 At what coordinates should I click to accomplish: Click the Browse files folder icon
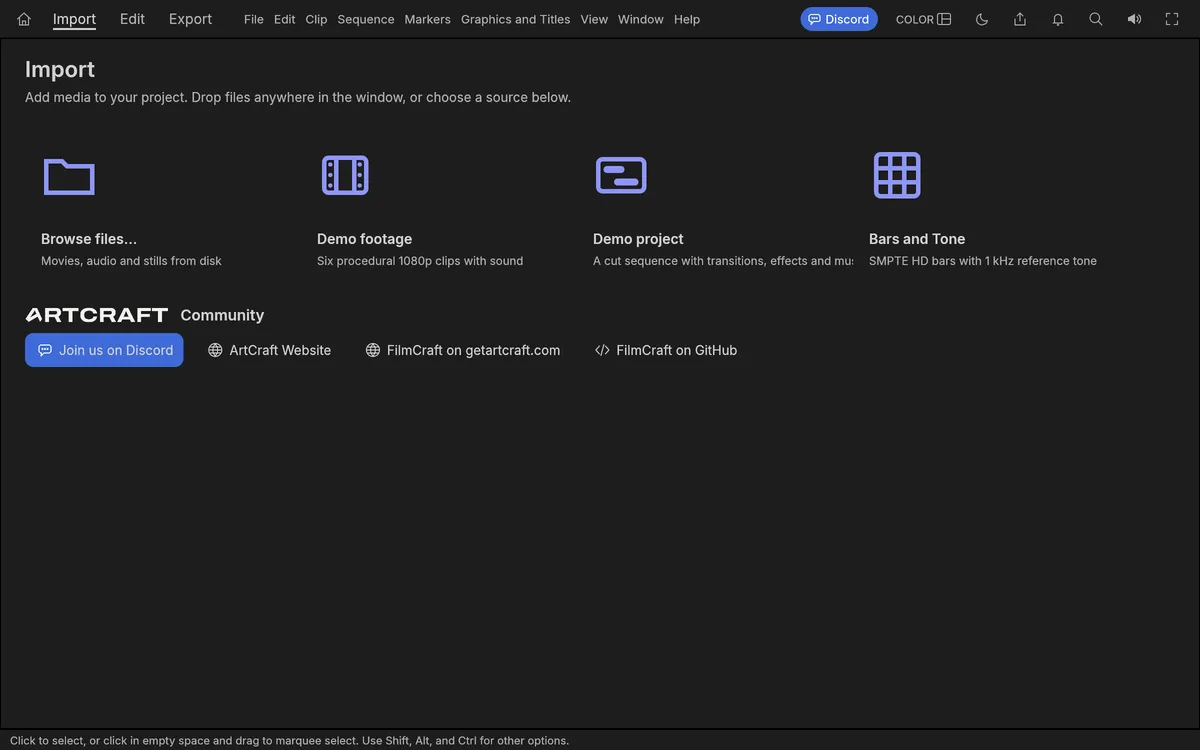(69, 176)
